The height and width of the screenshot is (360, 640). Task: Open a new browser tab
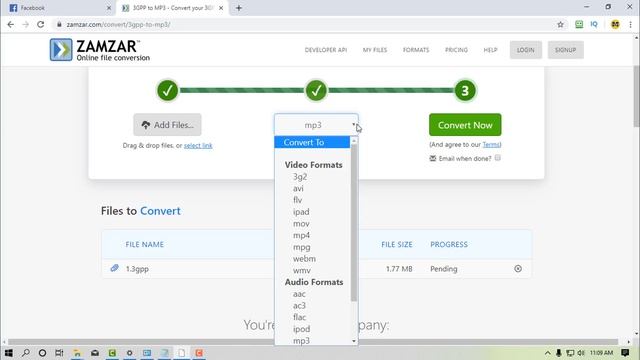point(239,8)
